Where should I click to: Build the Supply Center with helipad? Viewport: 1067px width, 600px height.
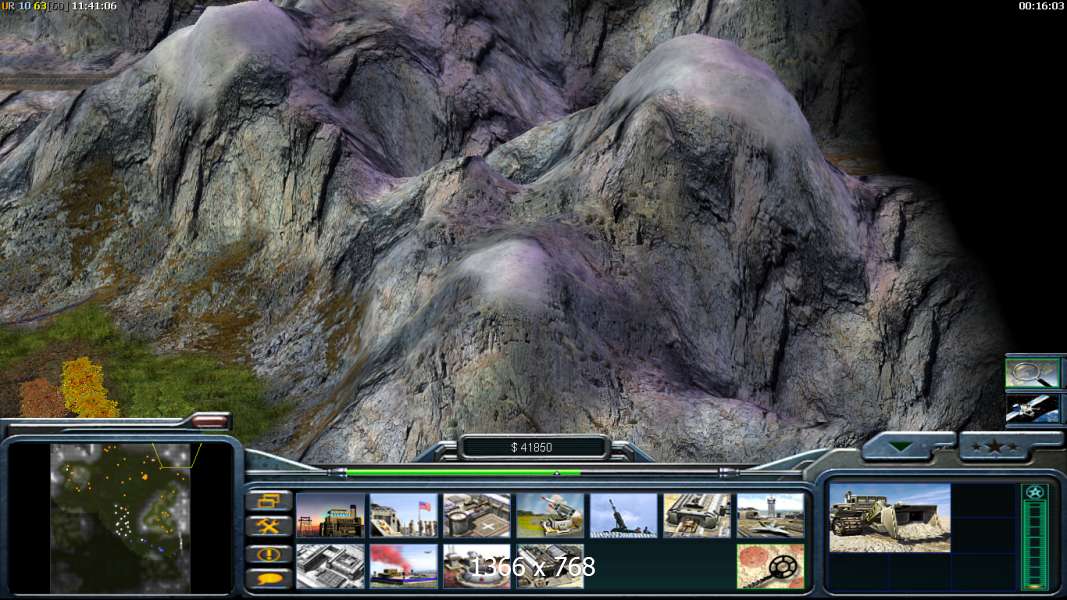(477, 516)
